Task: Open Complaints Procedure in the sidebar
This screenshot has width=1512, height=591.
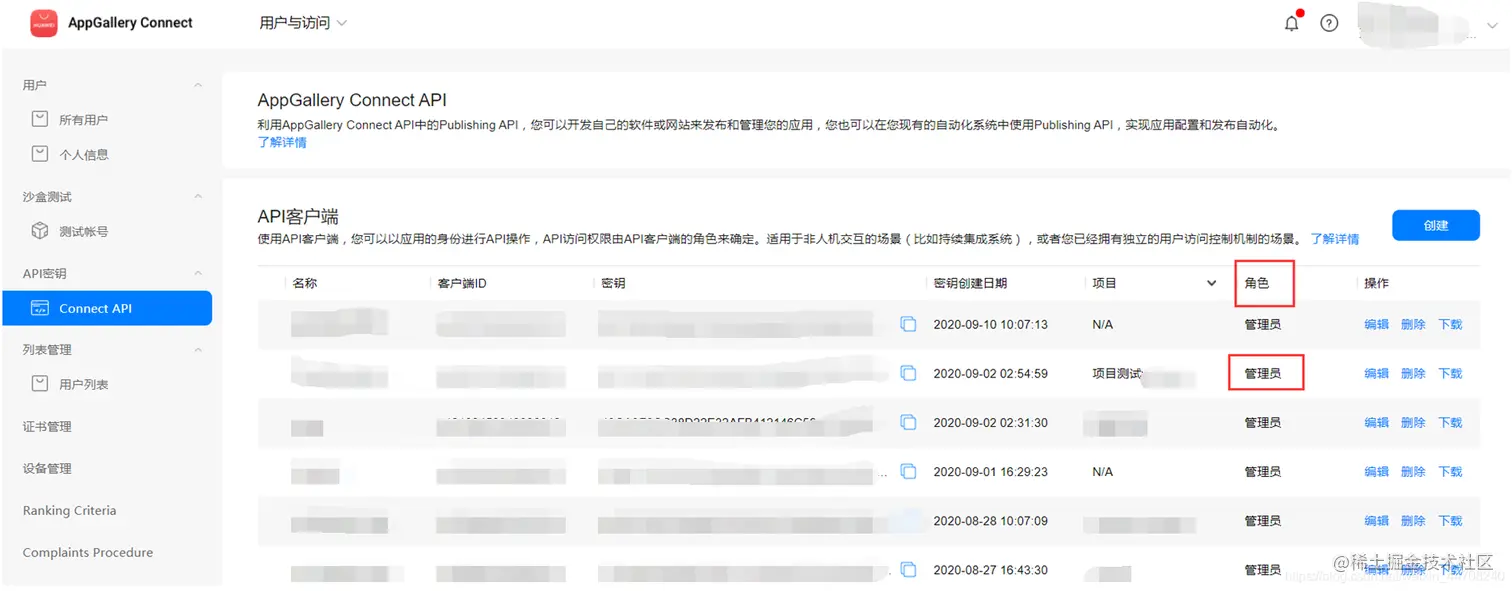Action: [x=88, y=552]
